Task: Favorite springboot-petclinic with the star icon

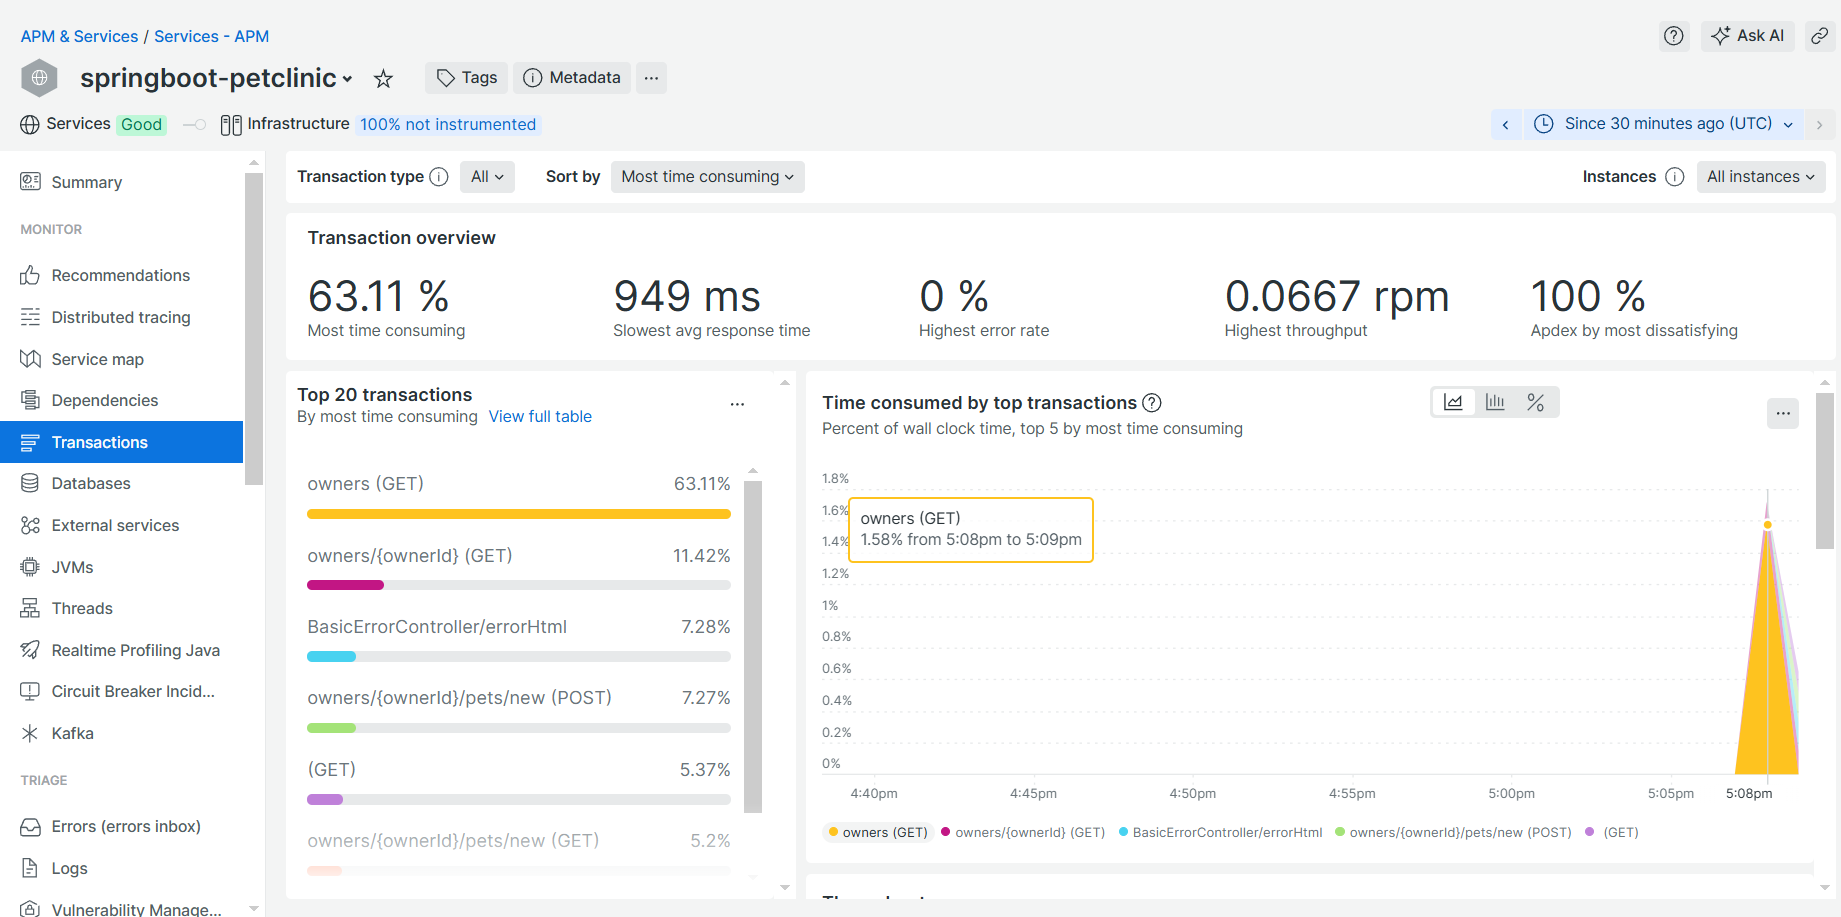Action: 383,78
